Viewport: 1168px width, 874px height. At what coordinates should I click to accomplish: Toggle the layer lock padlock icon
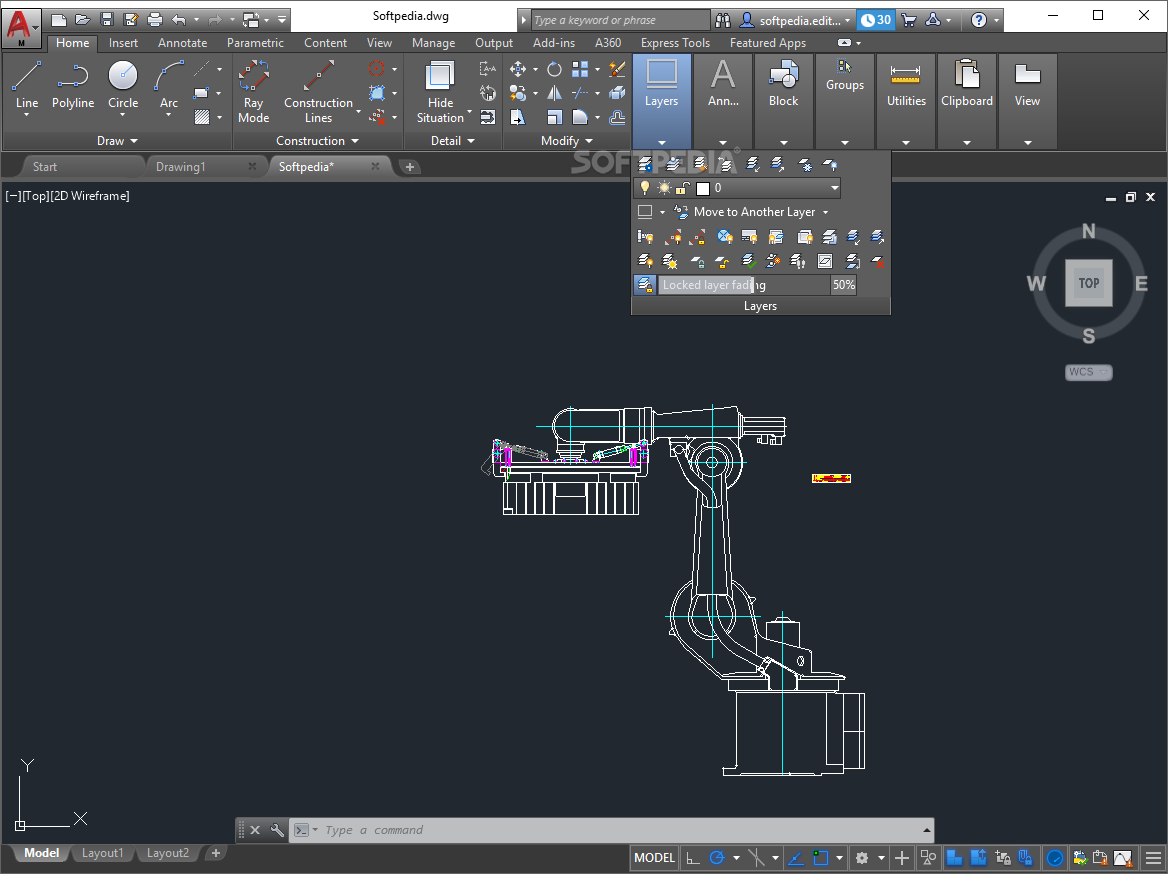pyautogui.click(x=682, y=188)
